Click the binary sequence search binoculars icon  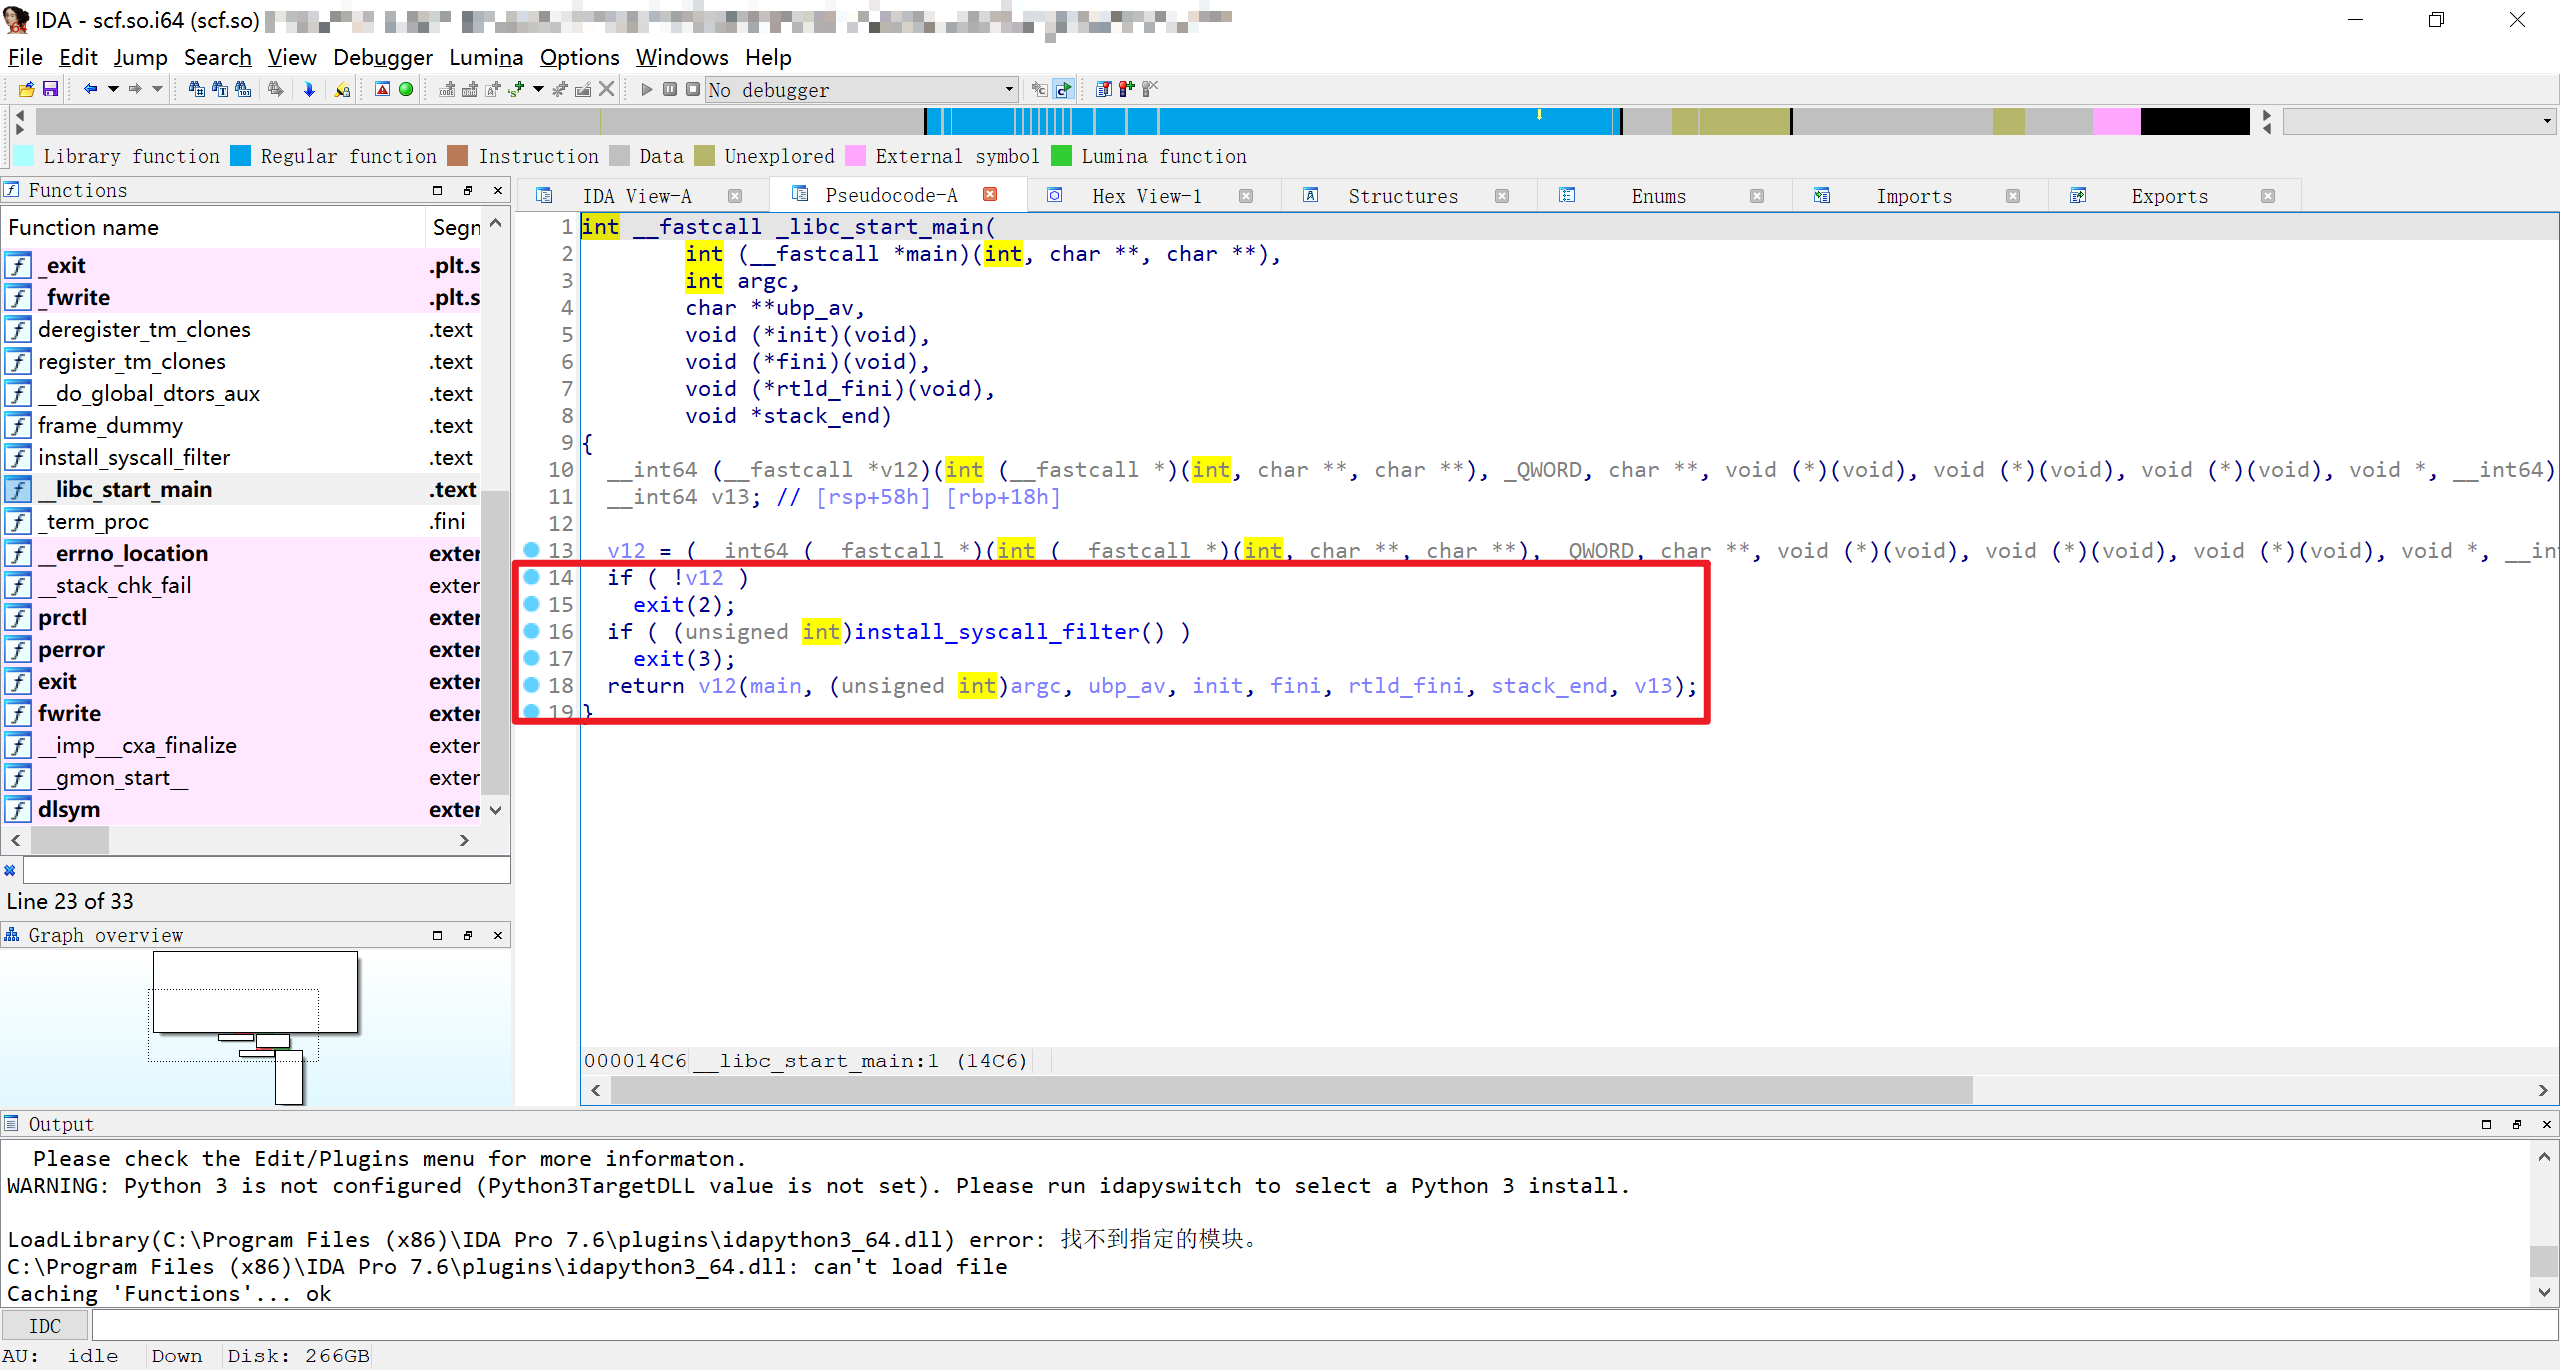point(243,89)
